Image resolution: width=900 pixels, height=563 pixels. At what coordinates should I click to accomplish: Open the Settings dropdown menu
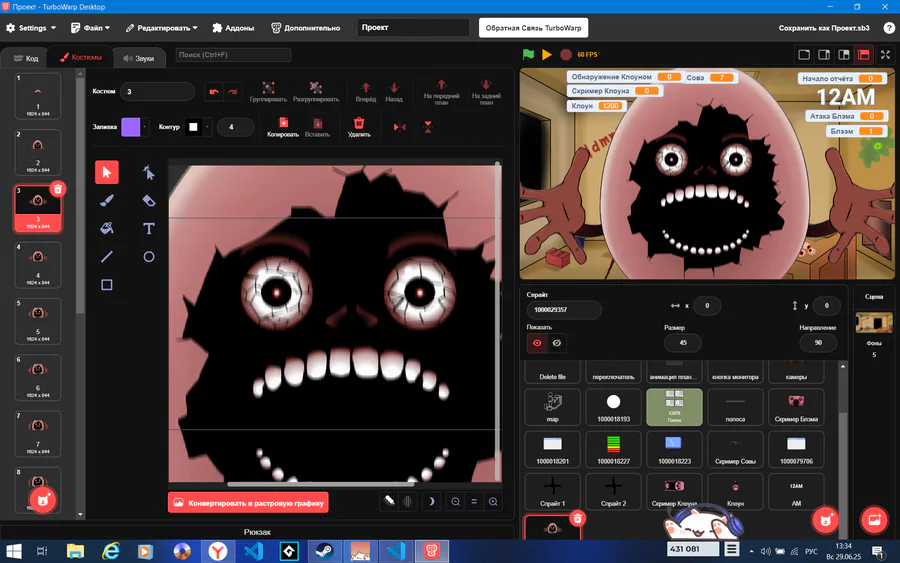click(x=31, y=28)
